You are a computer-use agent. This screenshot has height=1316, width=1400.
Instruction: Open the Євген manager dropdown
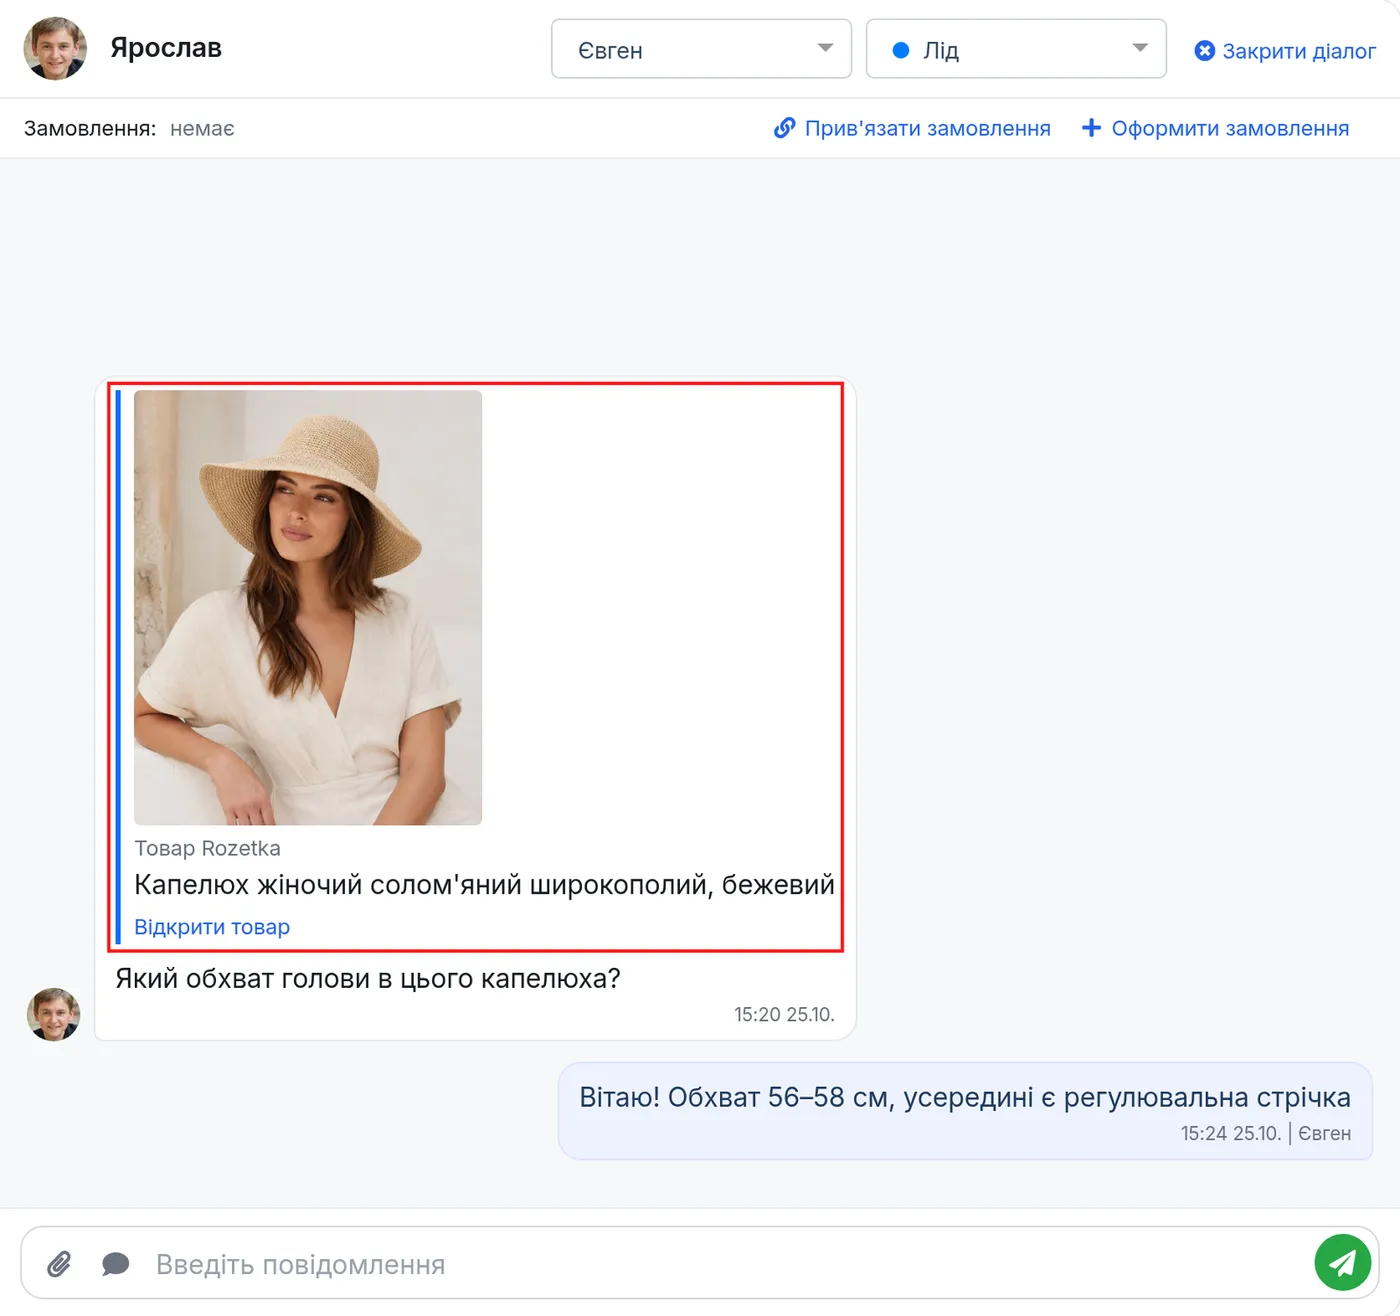(x=701, y=48)
